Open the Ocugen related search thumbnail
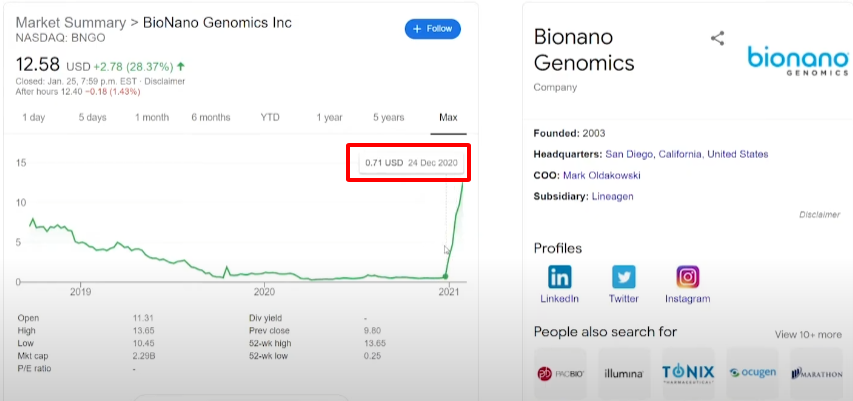The width and height of the screenshot is (853, 401). [752, 373]
